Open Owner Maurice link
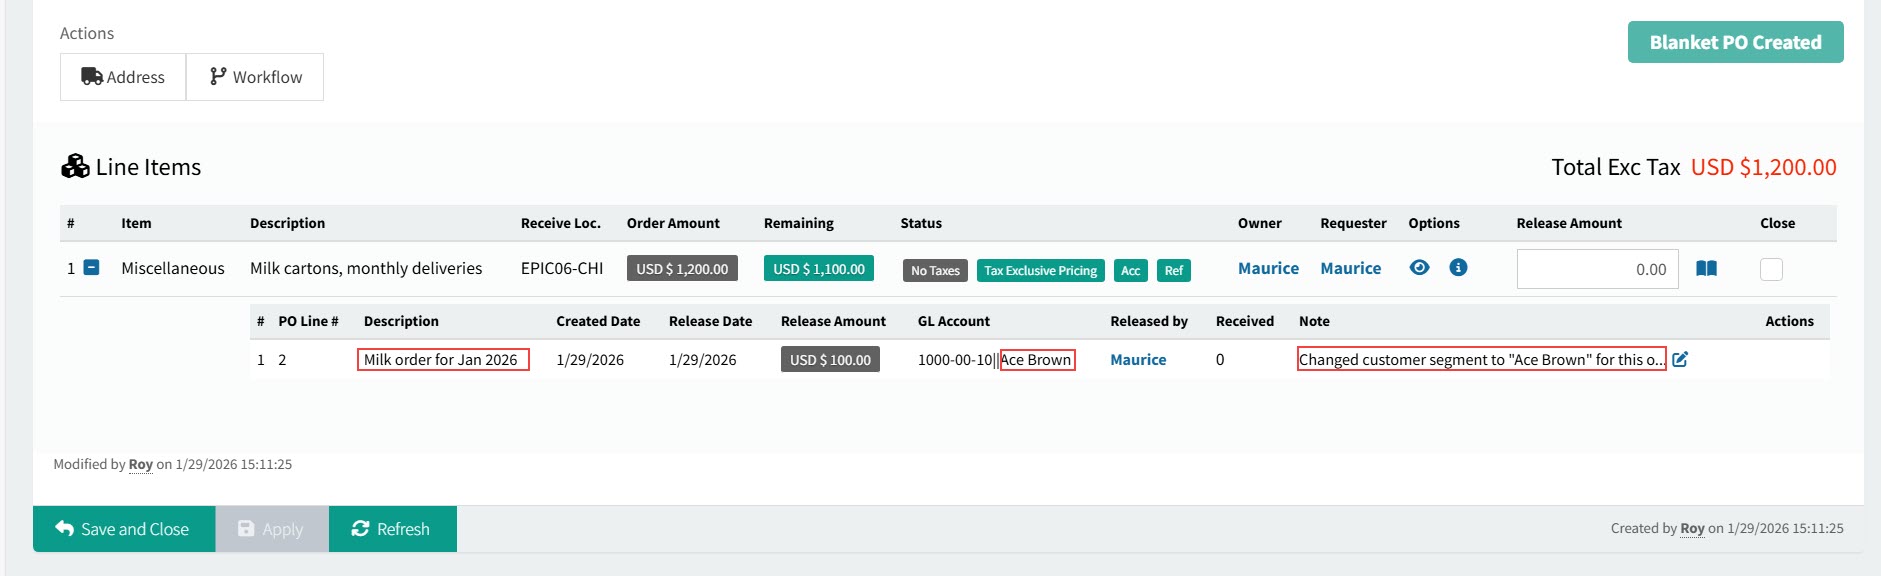Viewport: 1881px width, 576px height. [1268, 268]
